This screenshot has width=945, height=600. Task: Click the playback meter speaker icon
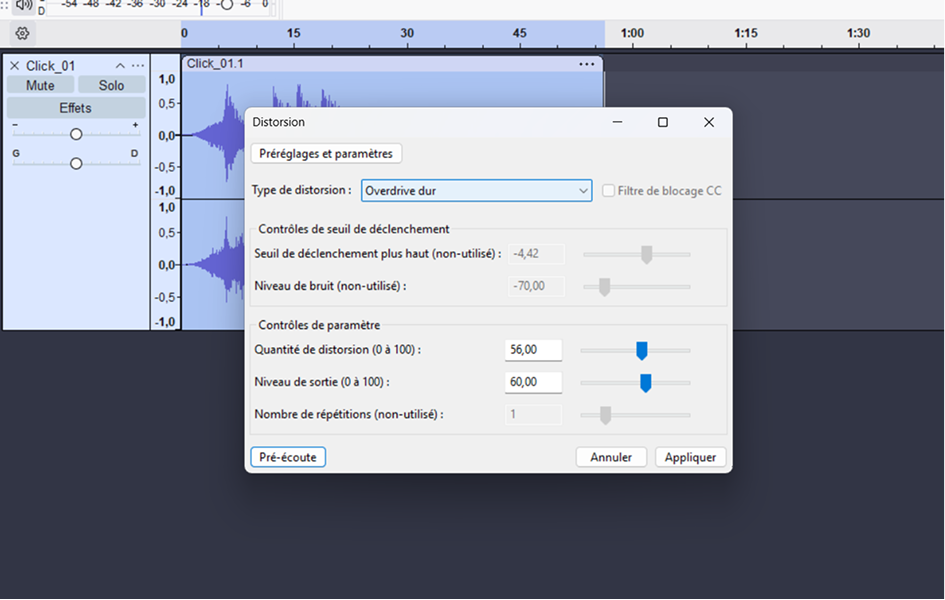coord(24,5)
